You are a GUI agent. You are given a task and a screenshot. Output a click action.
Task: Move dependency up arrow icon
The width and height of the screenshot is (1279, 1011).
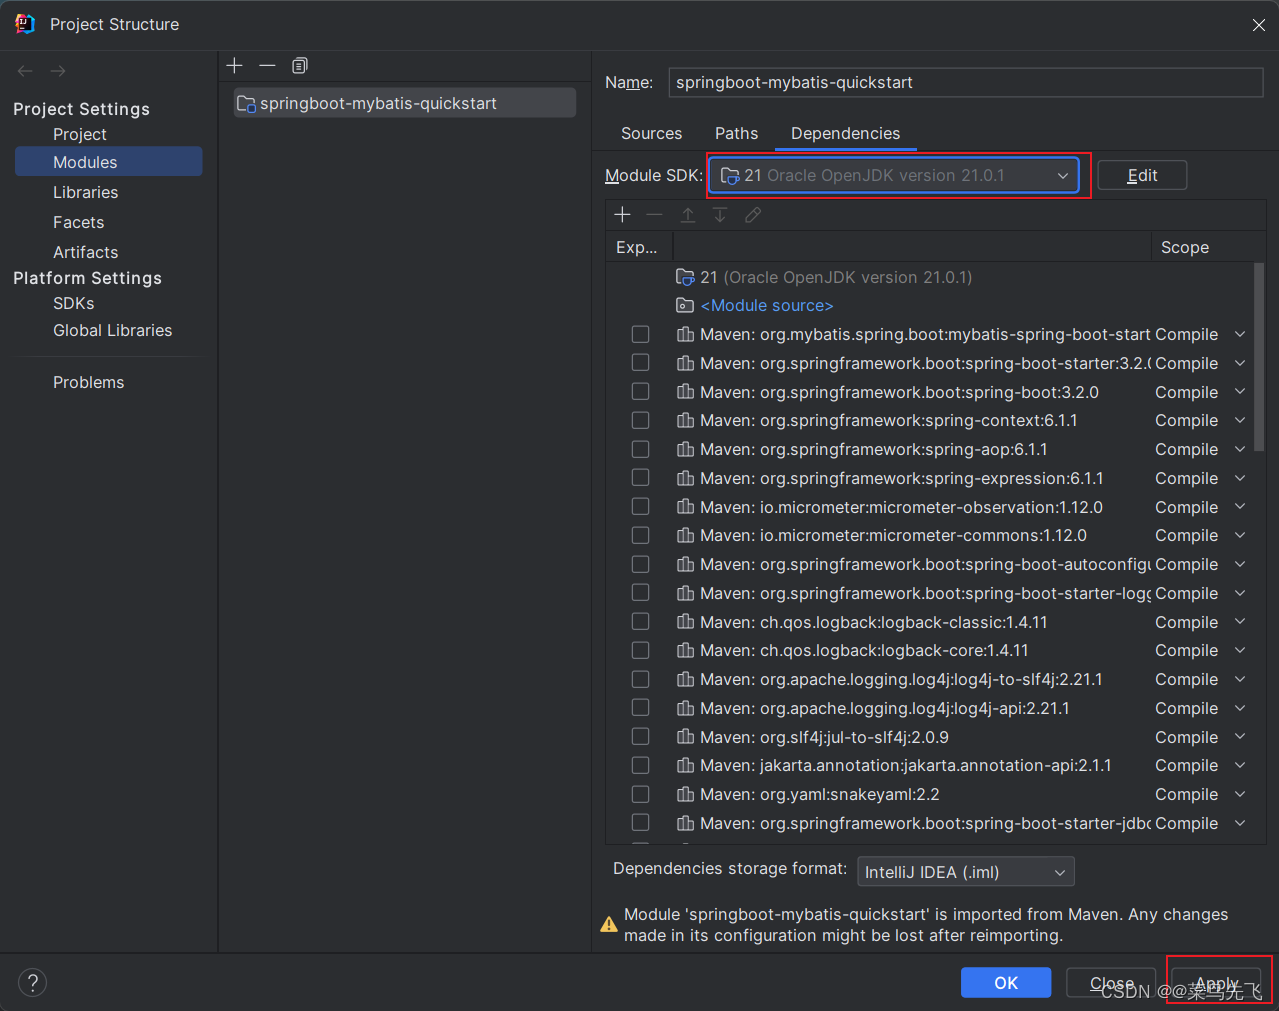pyautogui.click(x=688, y=215)
